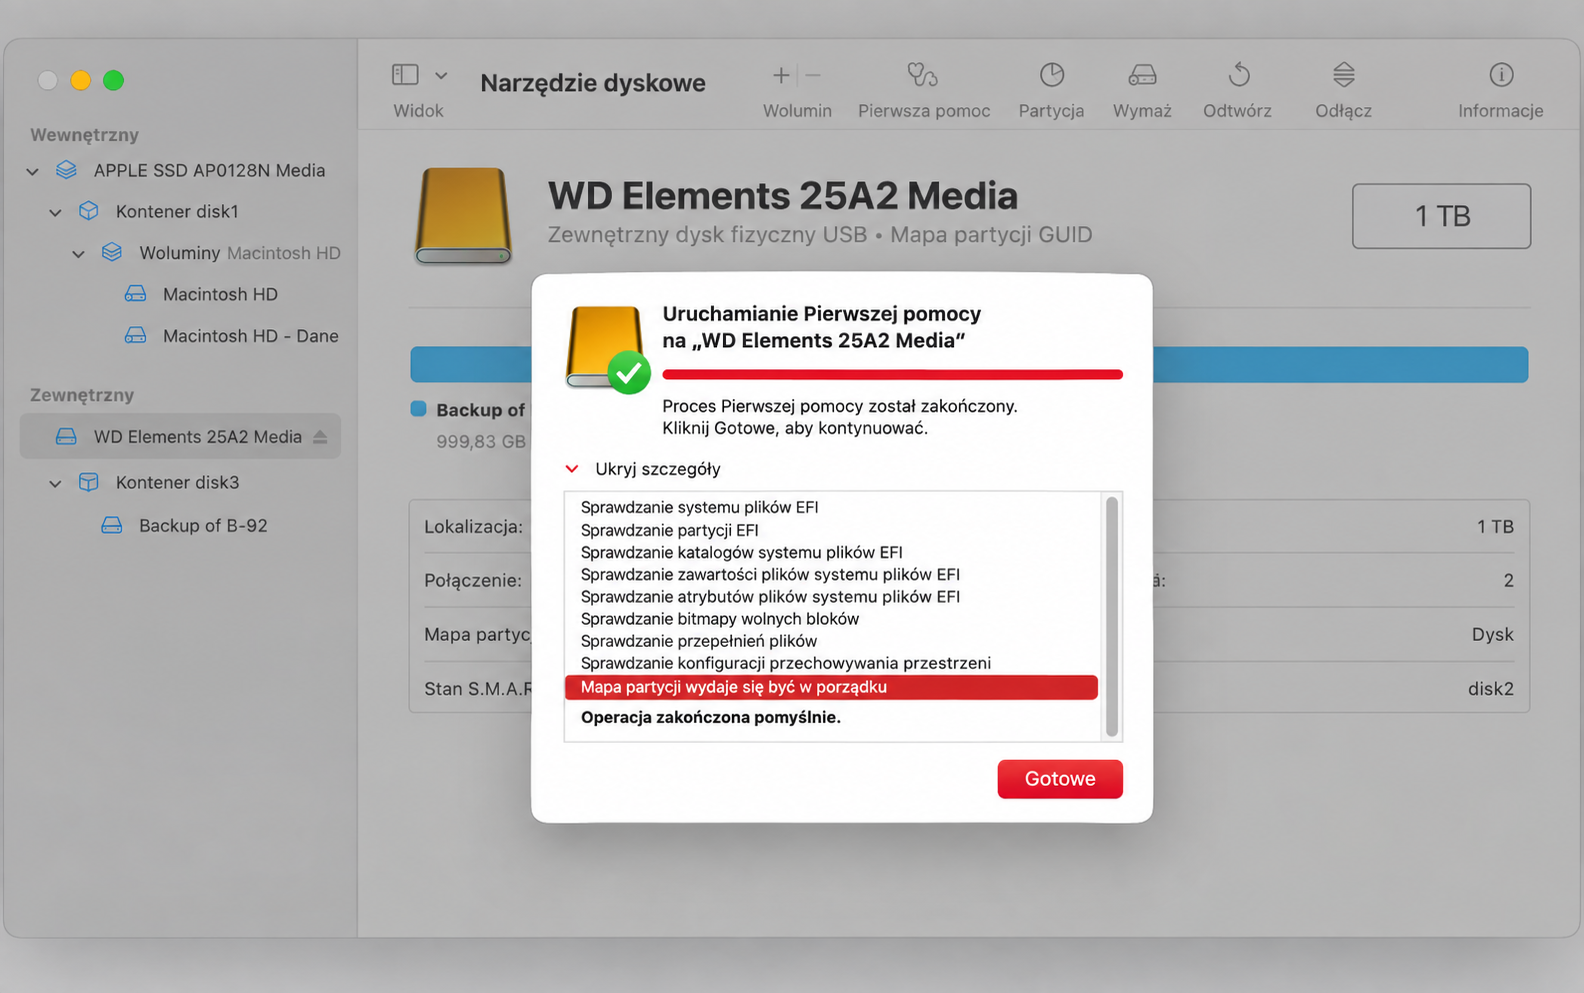Viewport: 1584px width, 993px height.
Task: Click the blue disk usage bar
Action: click(969, 364)
